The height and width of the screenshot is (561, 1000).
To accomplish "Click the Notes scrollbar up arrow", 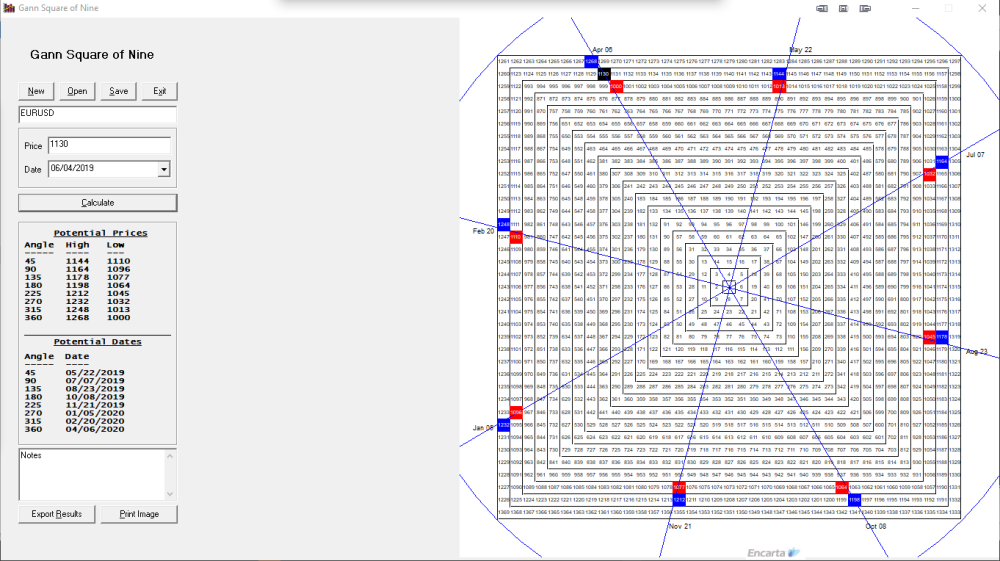I will pos(170,456).
